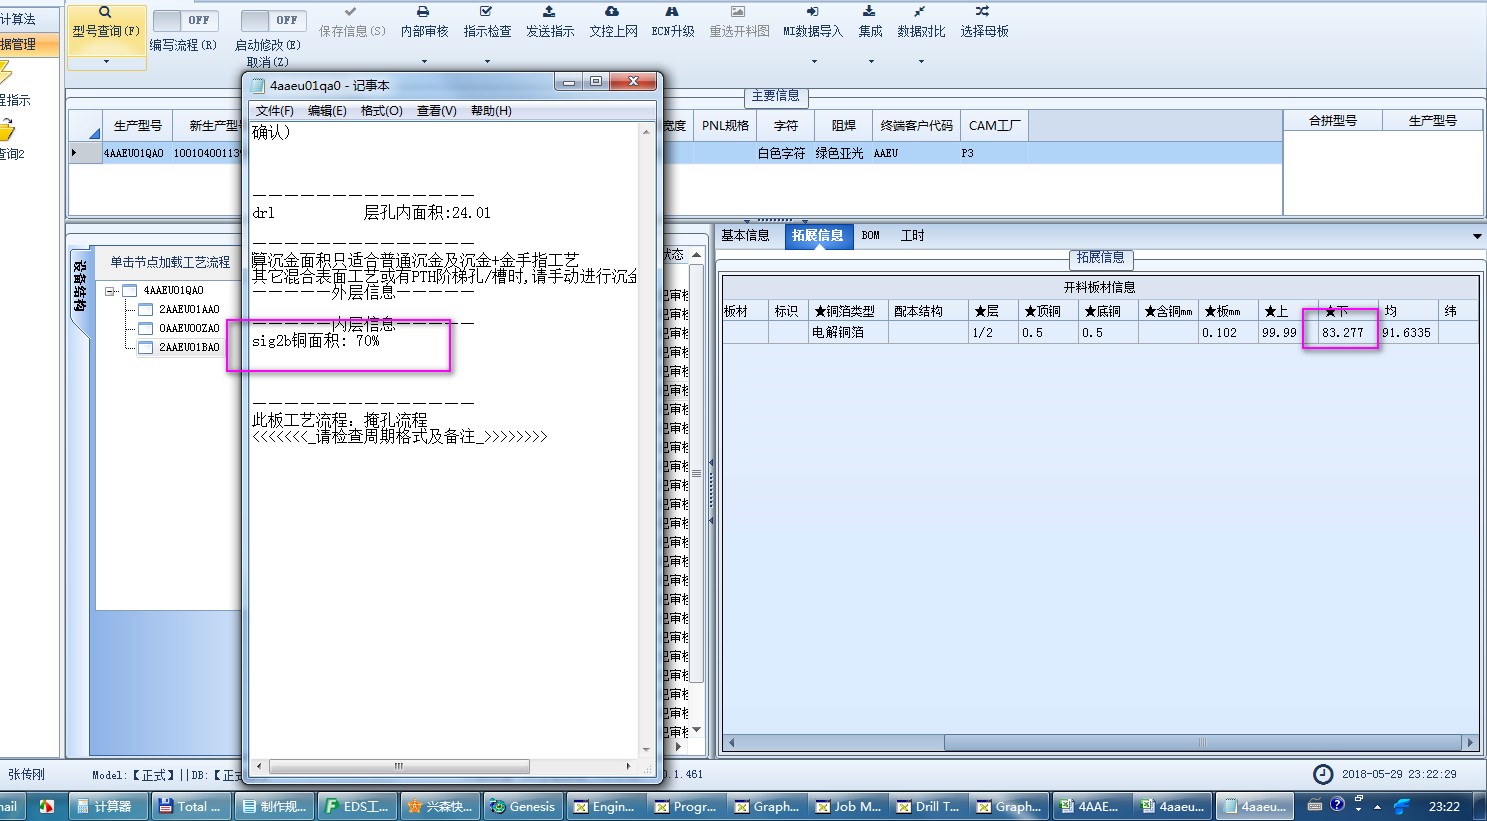This screenshot has width=1487, height=821.
Task: Open 计算器 from the taskbar
Action: pyautogui.click(x=109, y=806)
